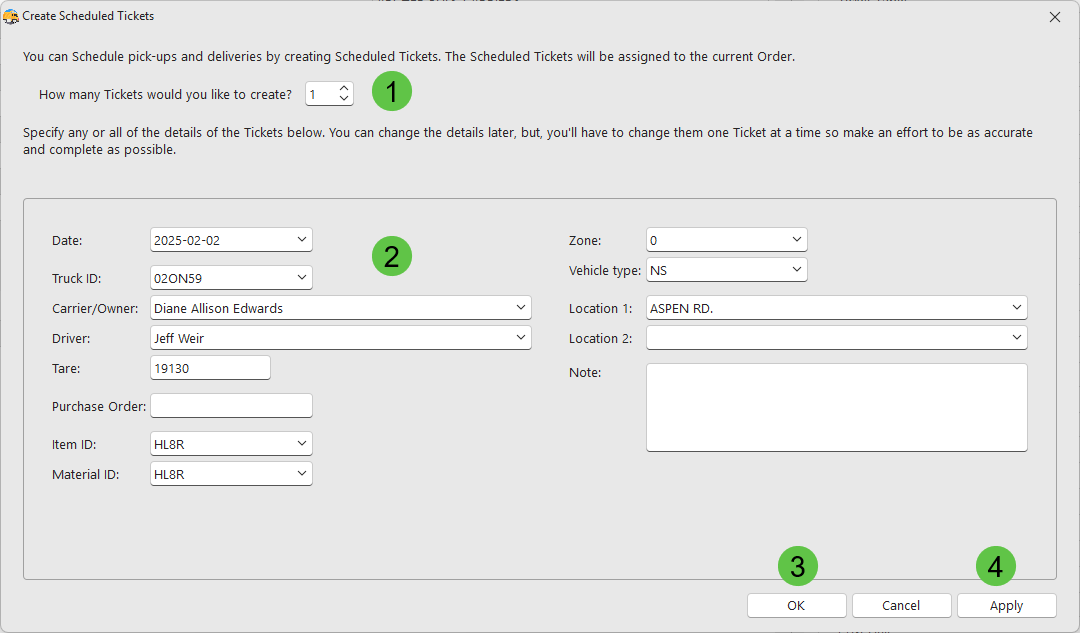Screen dimensions: 1080x633
Task: Open the Carrier/Owner dropdown list
Action: (x=521, y=308)
